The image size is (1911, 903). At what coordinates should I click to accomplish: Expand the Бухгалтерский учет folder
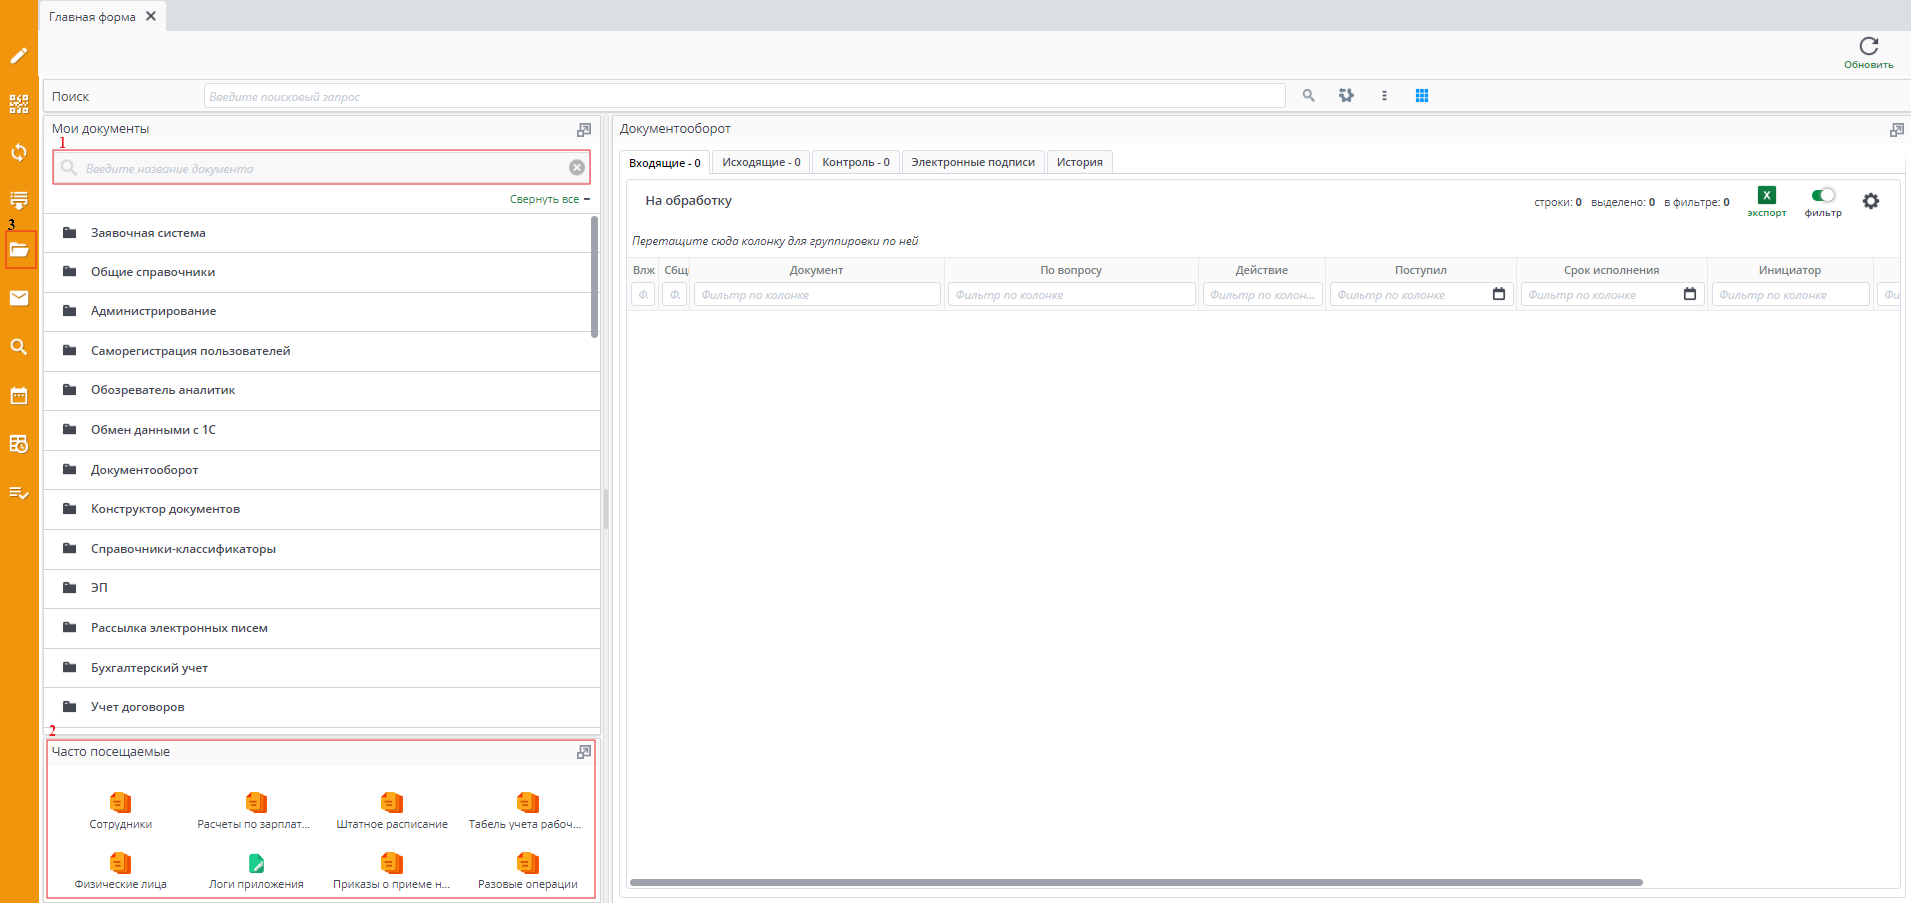[149, 668]
